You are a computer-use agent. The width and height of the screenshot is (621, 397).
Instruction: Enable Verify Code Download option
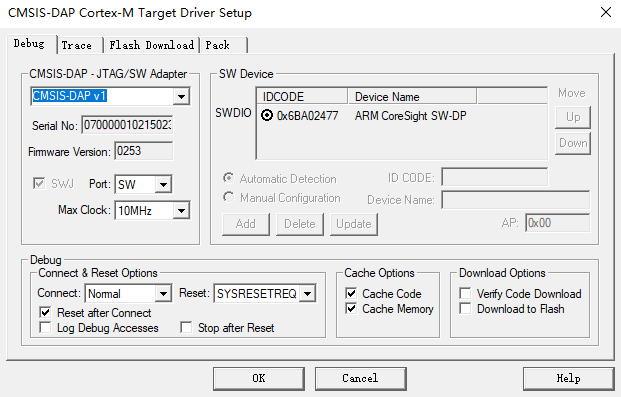coord(465,294)
